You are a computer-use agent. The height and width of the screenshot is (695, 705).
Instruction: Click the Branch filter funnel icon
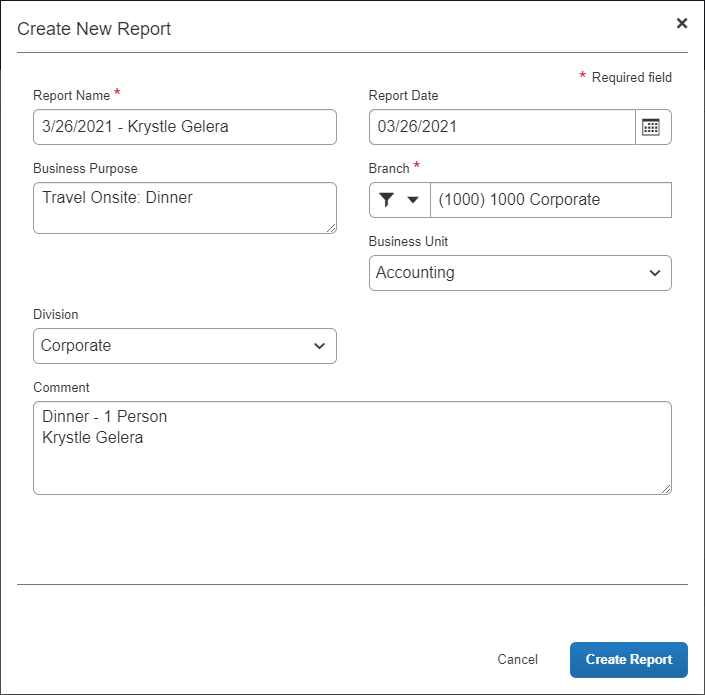[386, 200]
